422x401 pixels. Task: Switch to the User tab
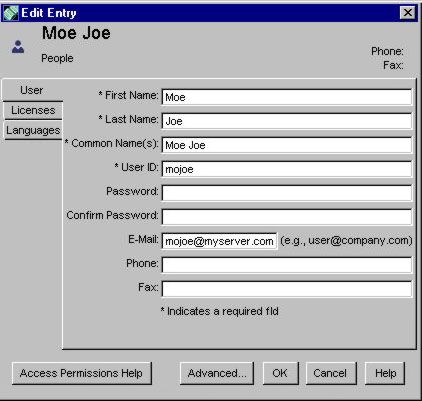pos(32,90)
